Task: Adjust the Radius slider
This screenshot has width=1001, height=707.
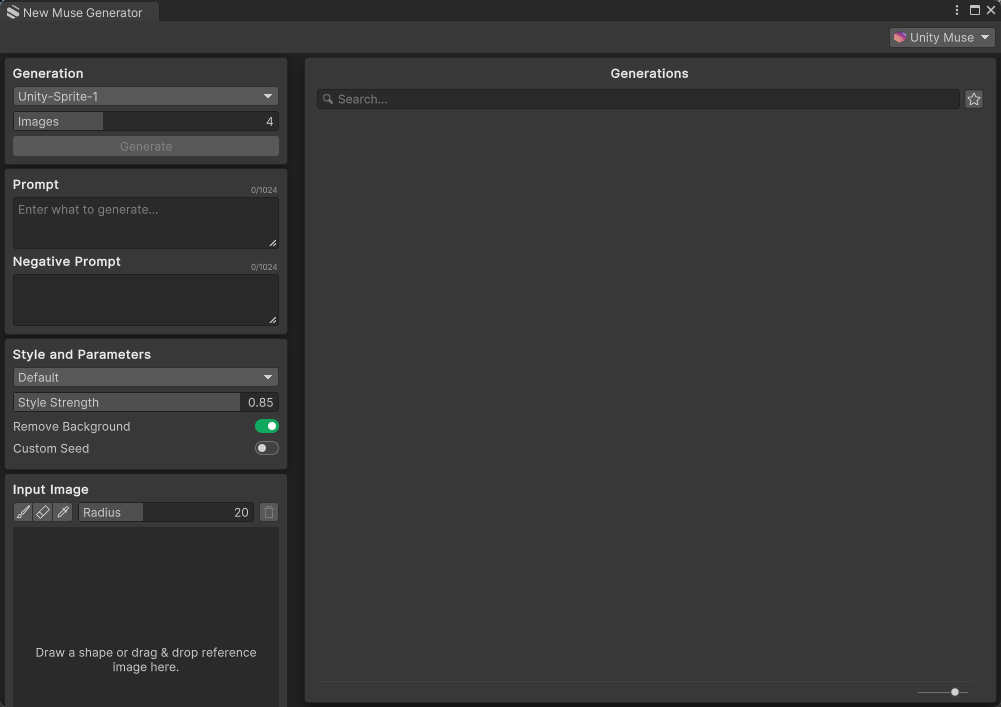Action: pos(166,512)
